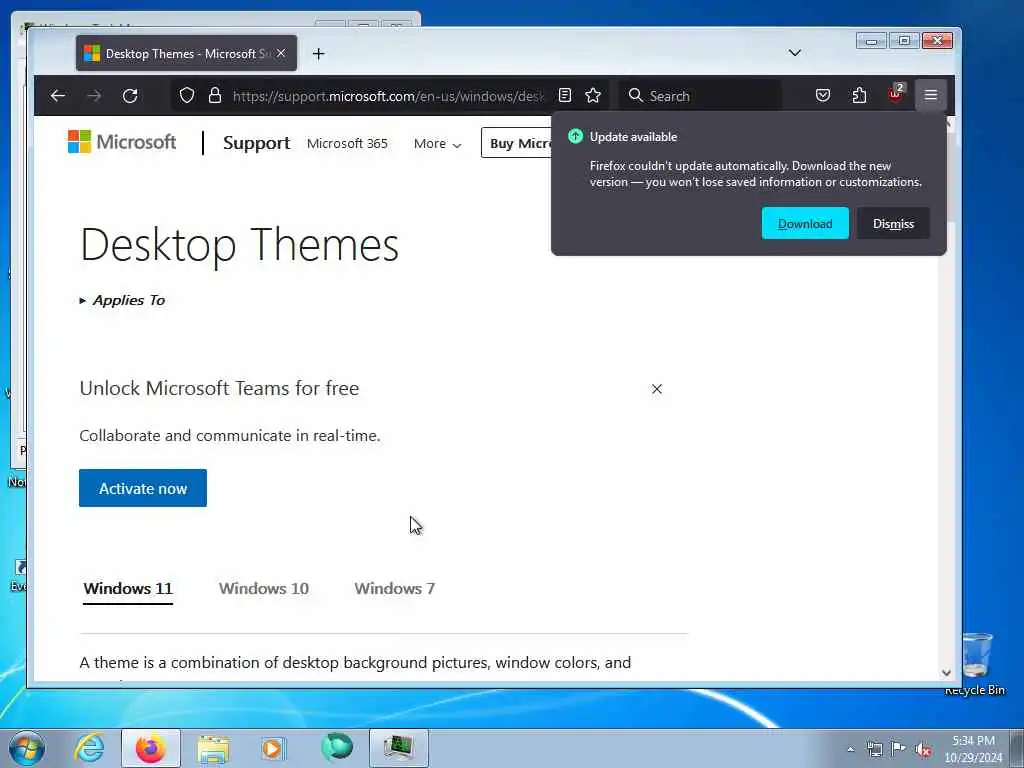Open the Windows Start button
The height and width of the screenshot is (768, 1024).
click(27, 748)
